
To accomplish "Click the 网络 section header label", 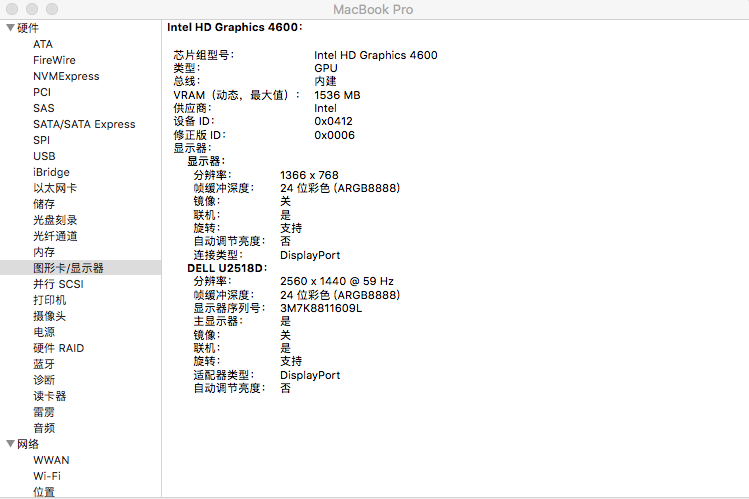I will point(28,444).
